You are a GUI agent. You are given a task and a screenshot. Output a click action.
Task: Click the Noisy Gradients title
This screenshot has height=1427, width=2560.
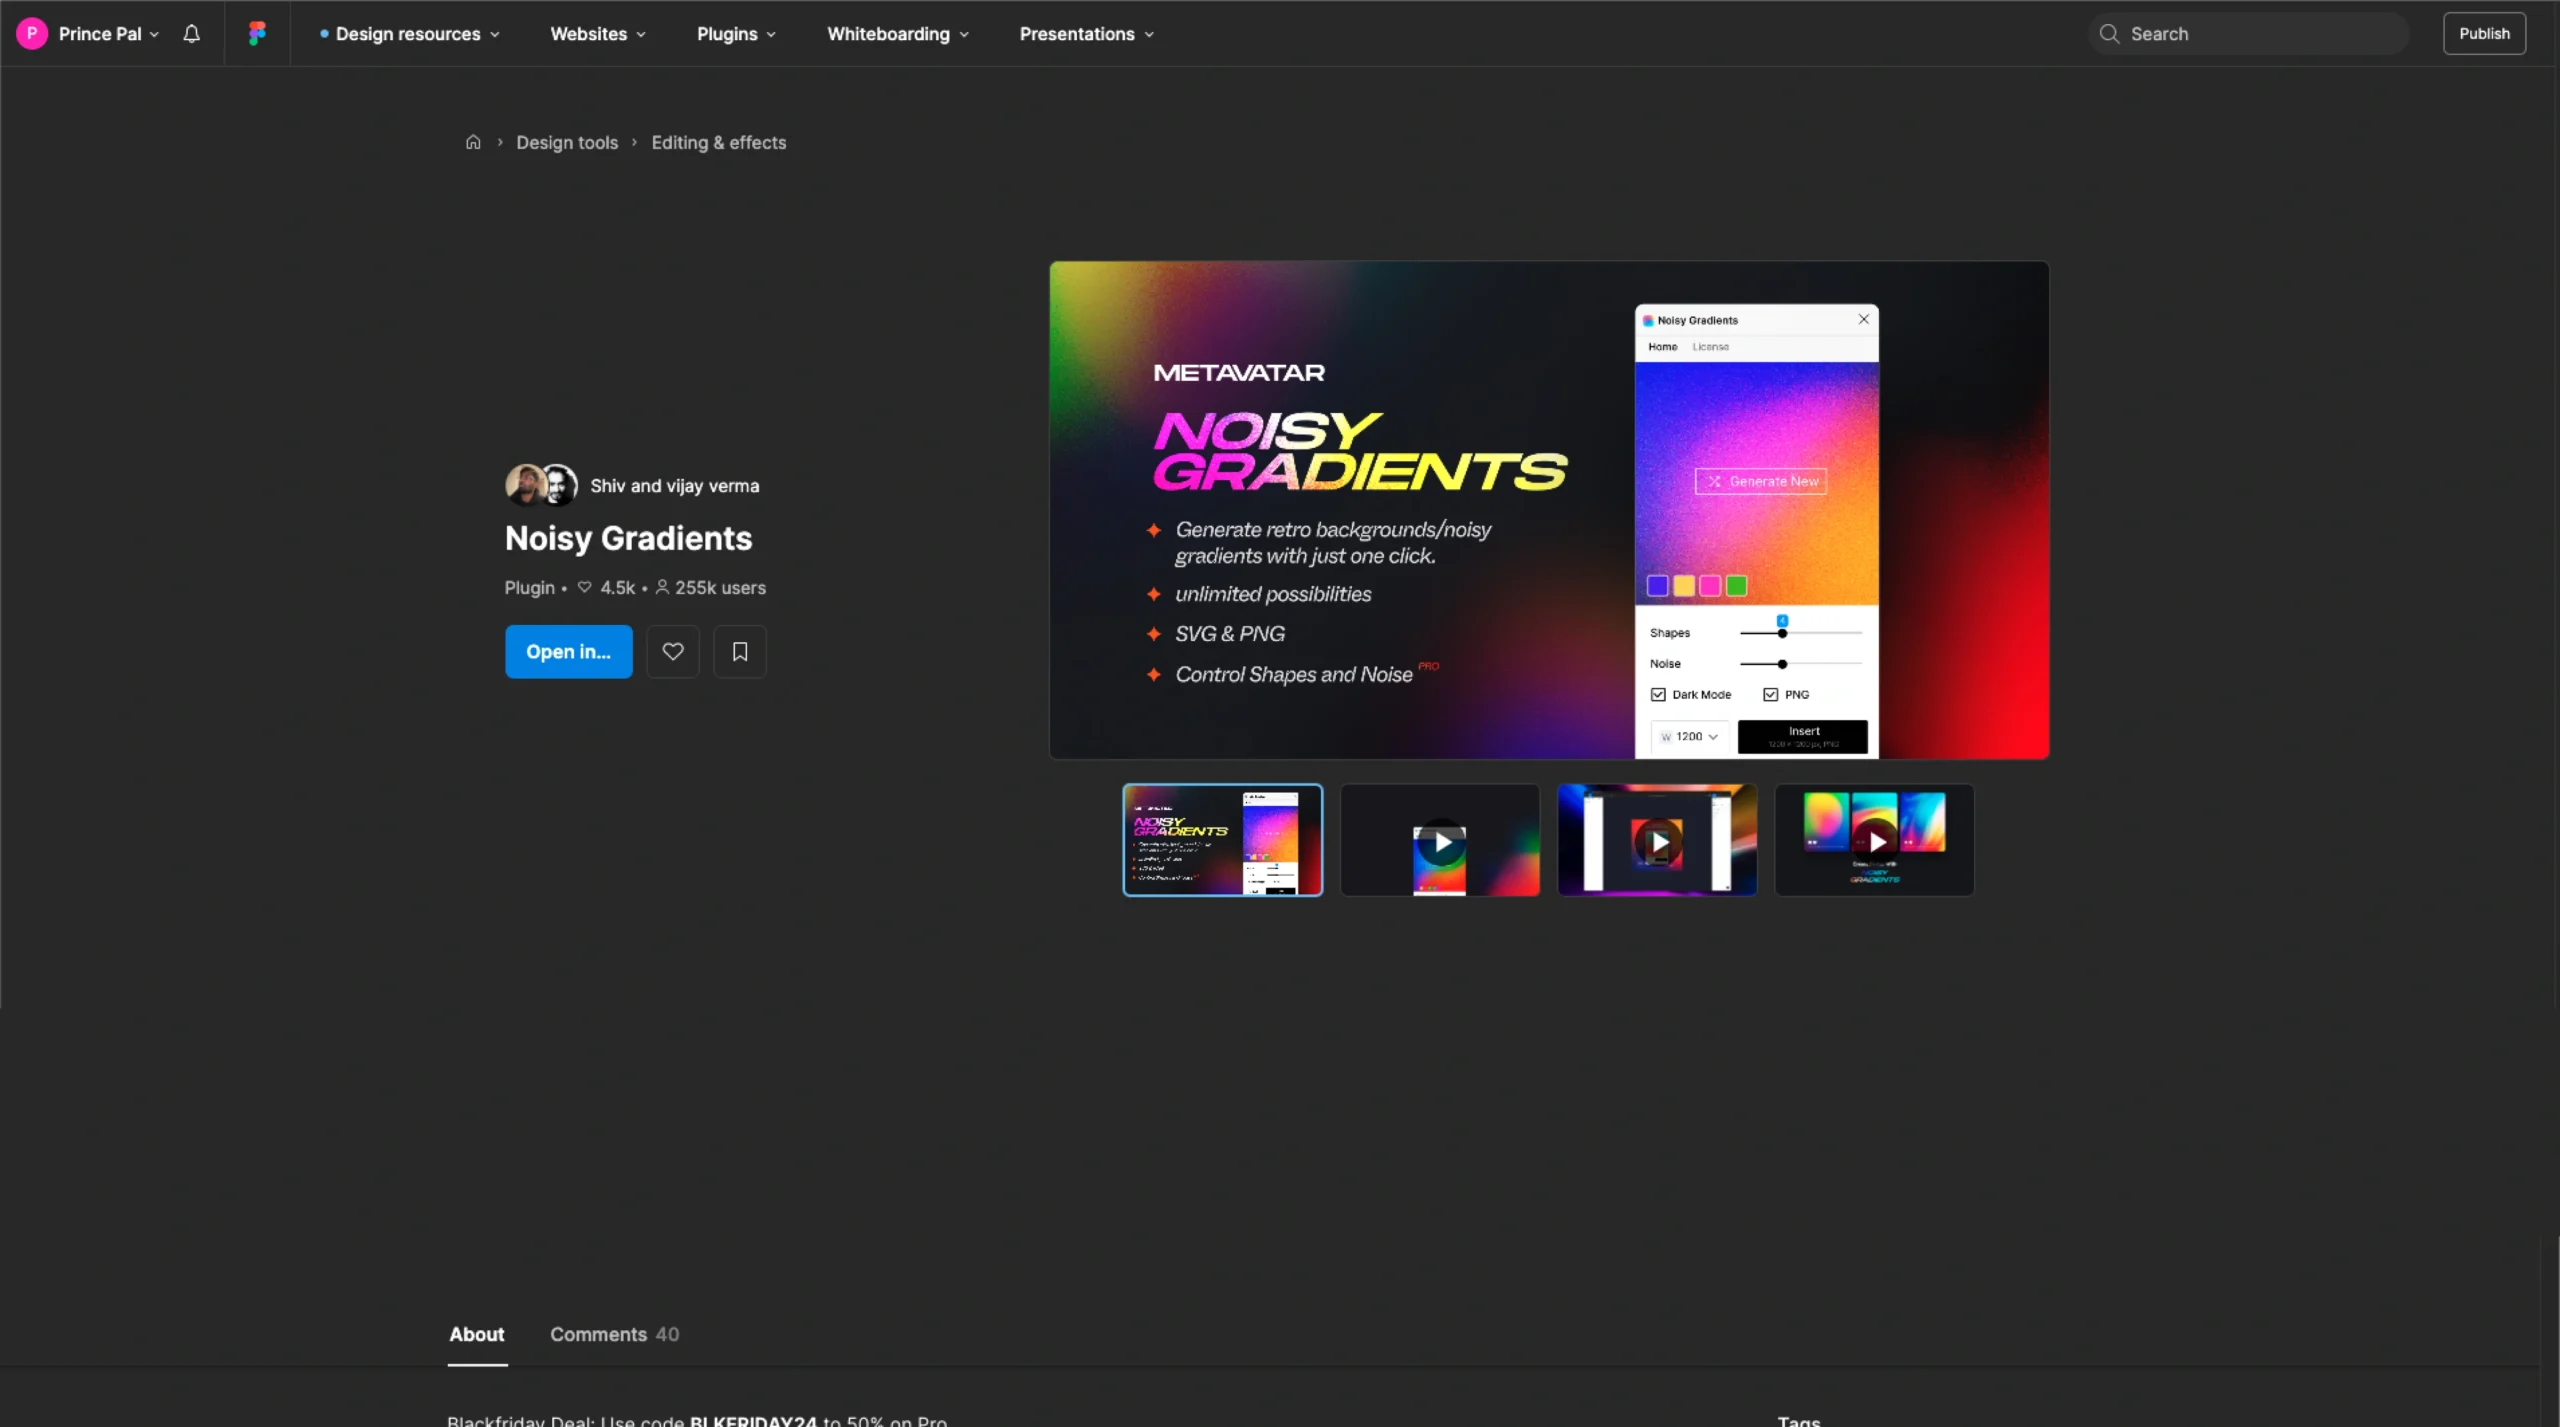(628, 538)
